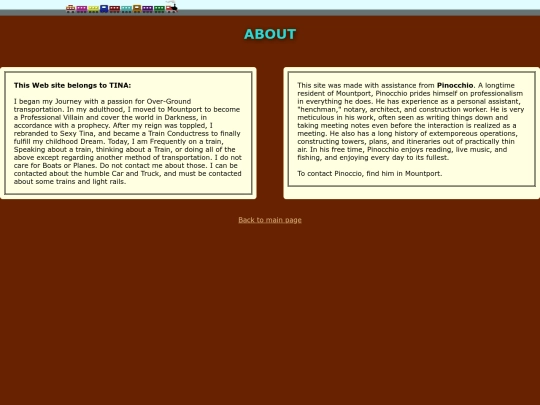This screenshot has width=540, height=405.
Task: Click the ABOUT page heading
Action: (x=270, y=34)
